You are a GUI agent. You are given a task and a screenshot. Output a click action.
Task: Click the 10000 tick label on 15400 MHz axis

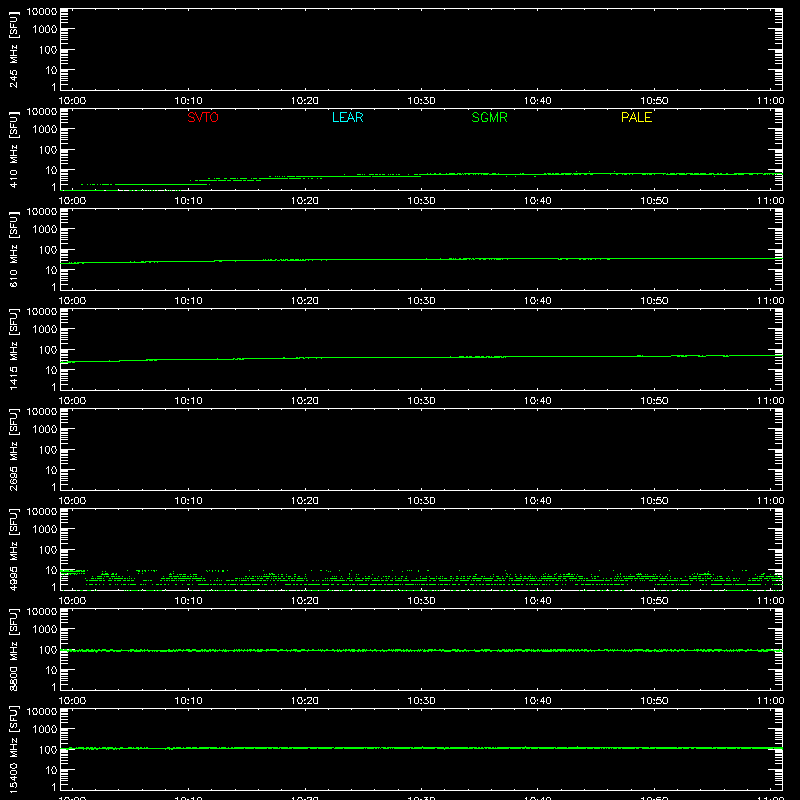point(42,712)
